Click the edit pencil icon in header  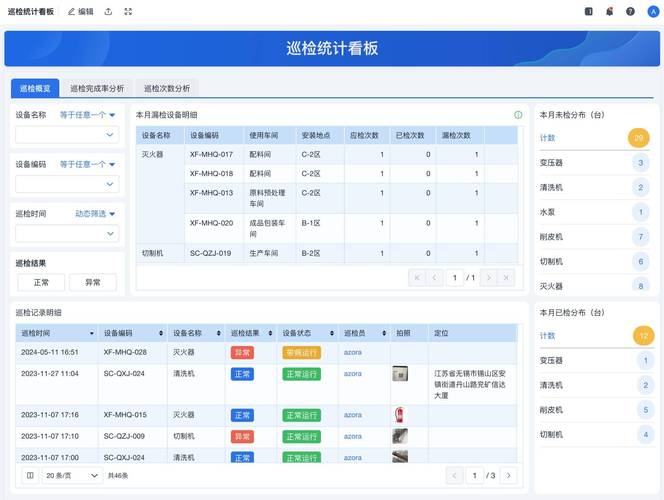click(71, 12)
